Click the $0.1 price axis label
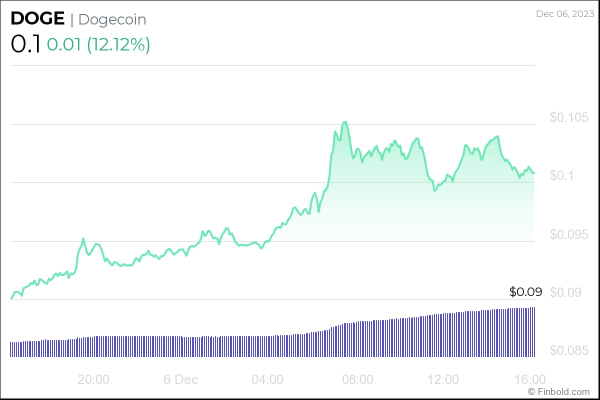The height and width of the screenshot is (400, 600). [562, 176]
